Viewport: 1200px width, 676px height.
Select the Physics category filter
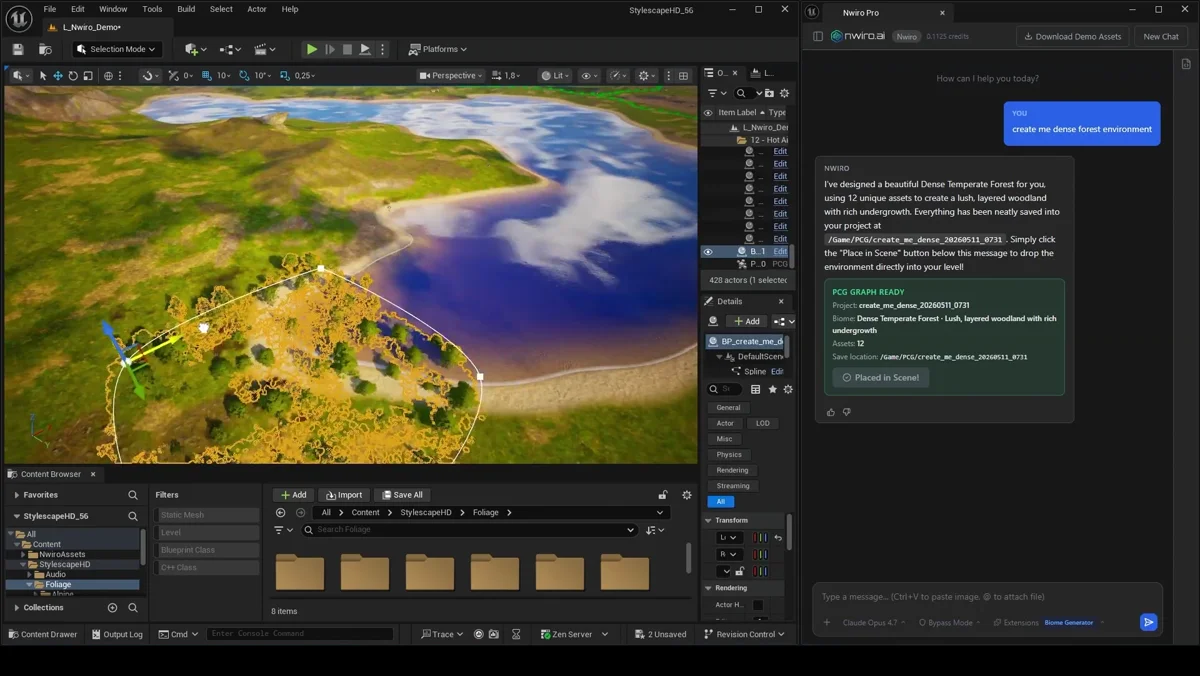729,454
